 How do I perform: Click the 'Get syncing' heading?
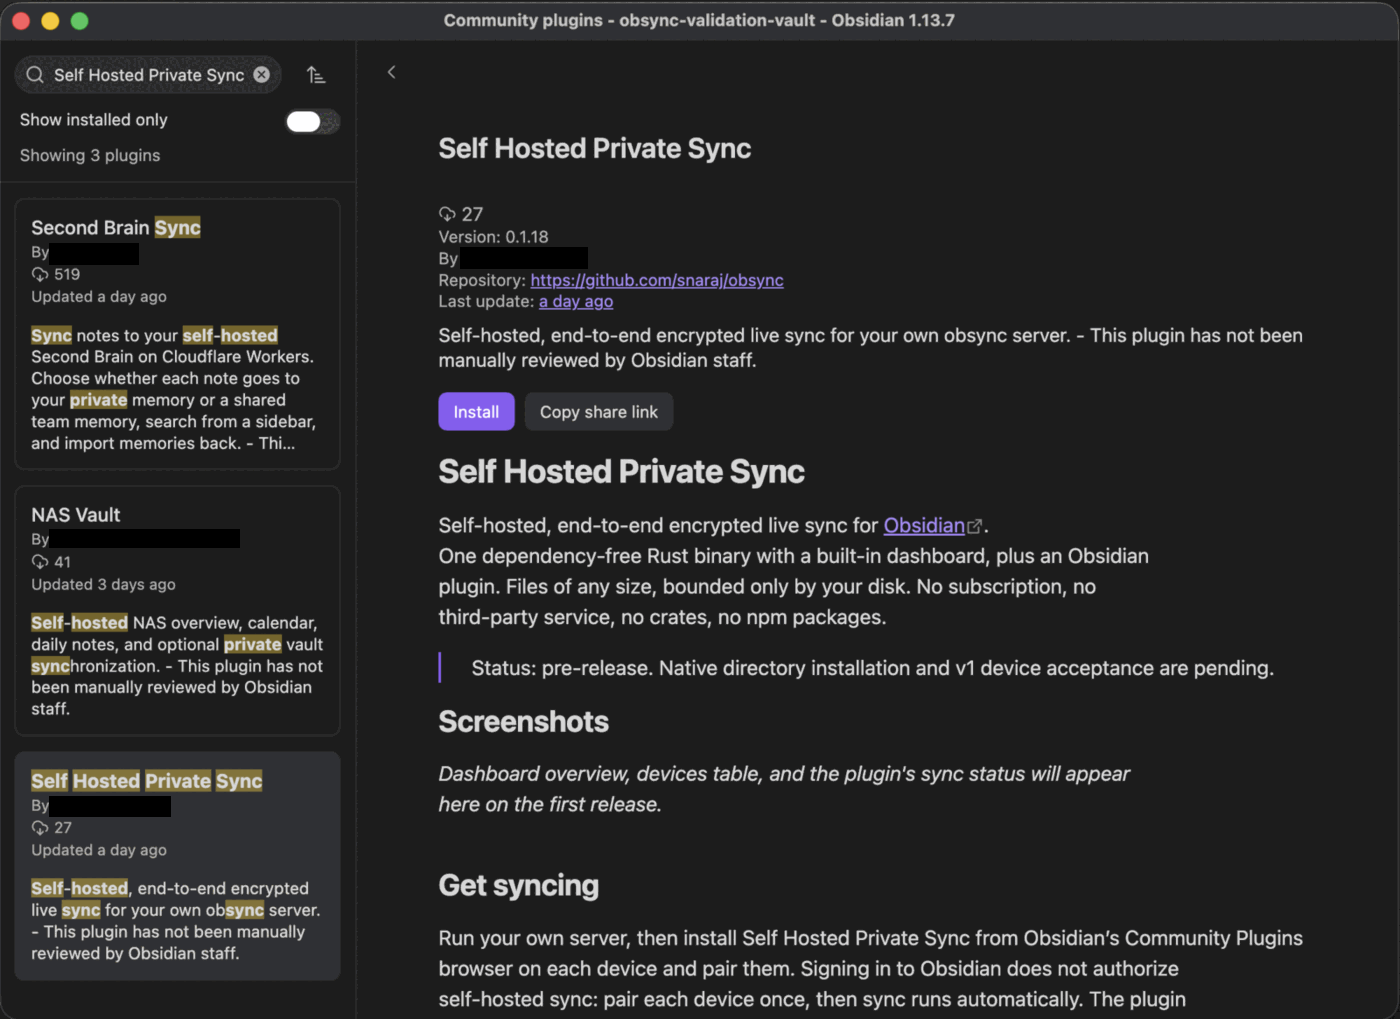(518, 886)
